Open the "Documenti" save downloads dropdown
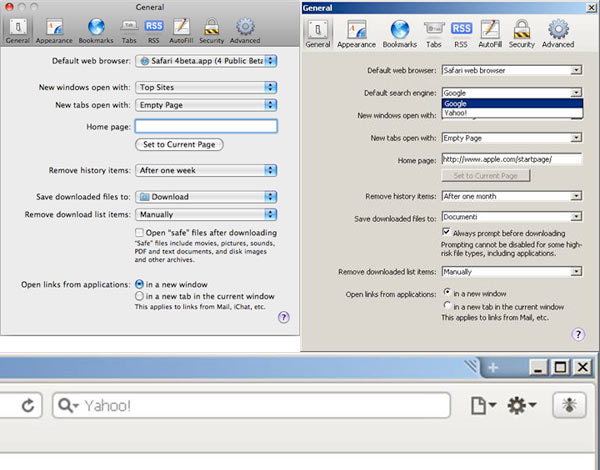Screen dimensions: 600x470 click(x=511, y=218)
